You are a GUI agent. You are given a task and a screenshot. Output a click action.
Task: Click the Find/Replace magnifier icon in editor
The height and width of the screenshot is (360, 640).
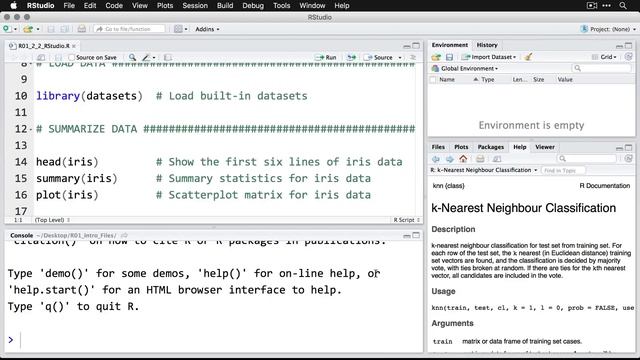132,58
